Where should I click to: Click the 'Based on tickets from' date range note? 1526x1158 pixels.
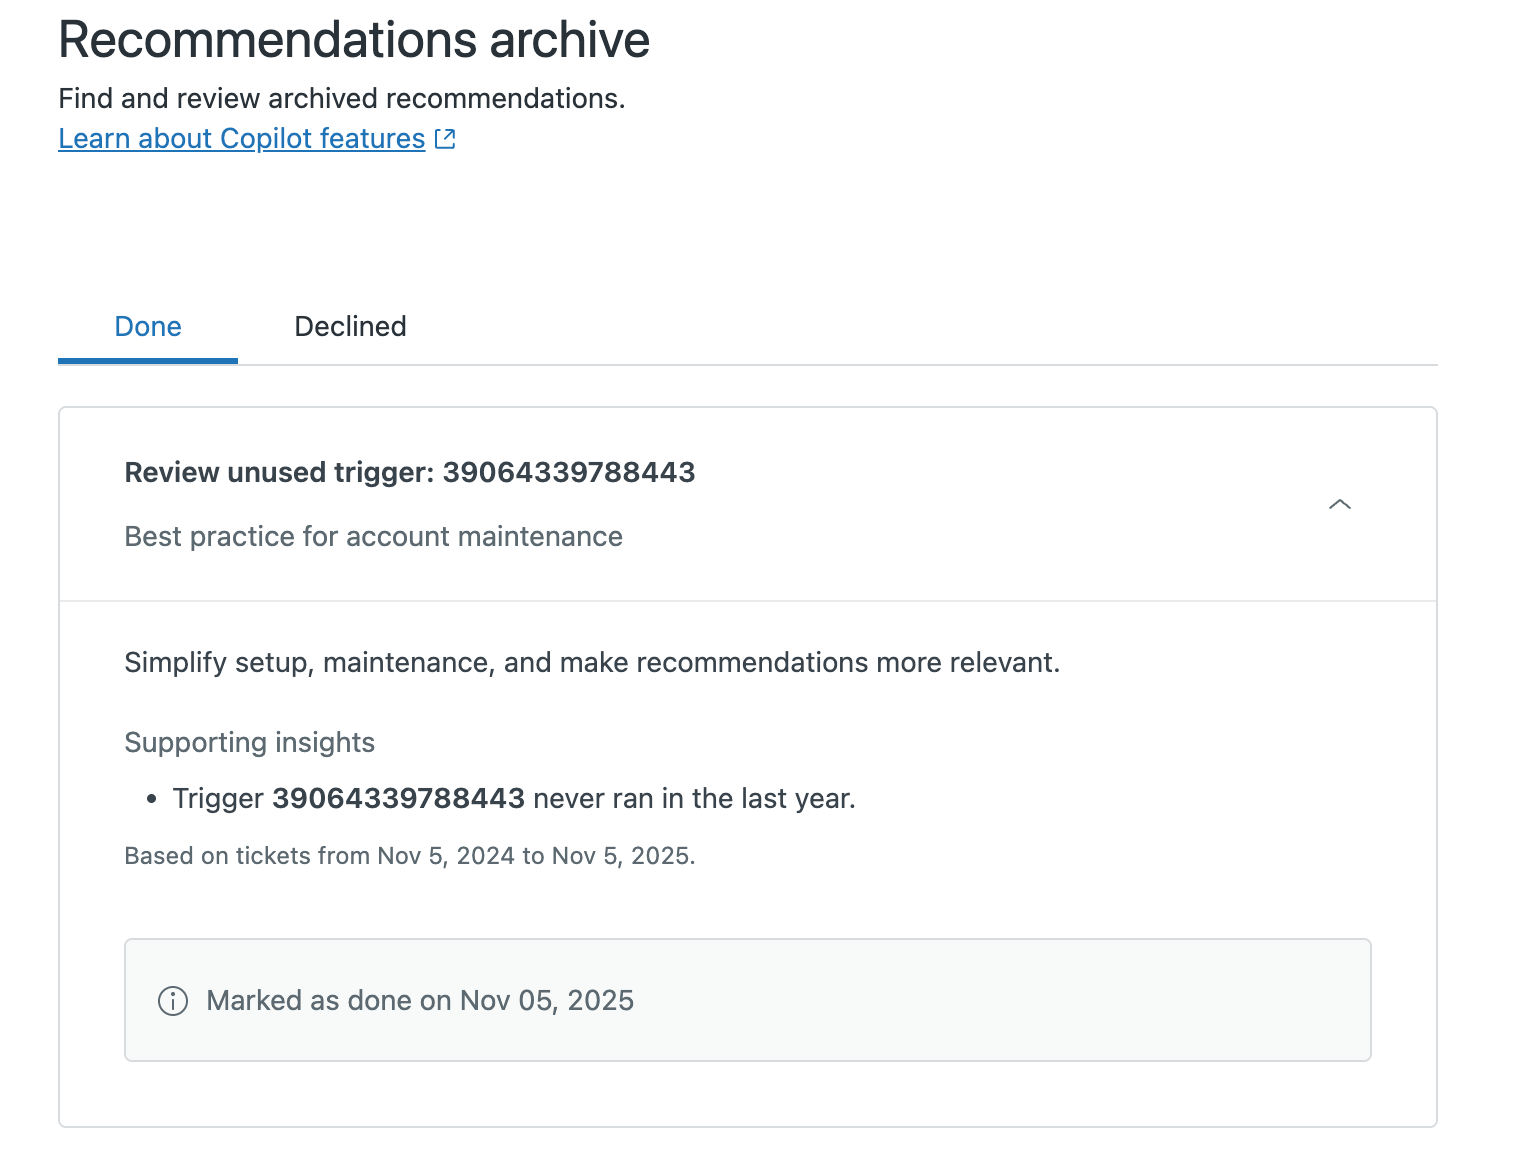click(x=409, y=856)
